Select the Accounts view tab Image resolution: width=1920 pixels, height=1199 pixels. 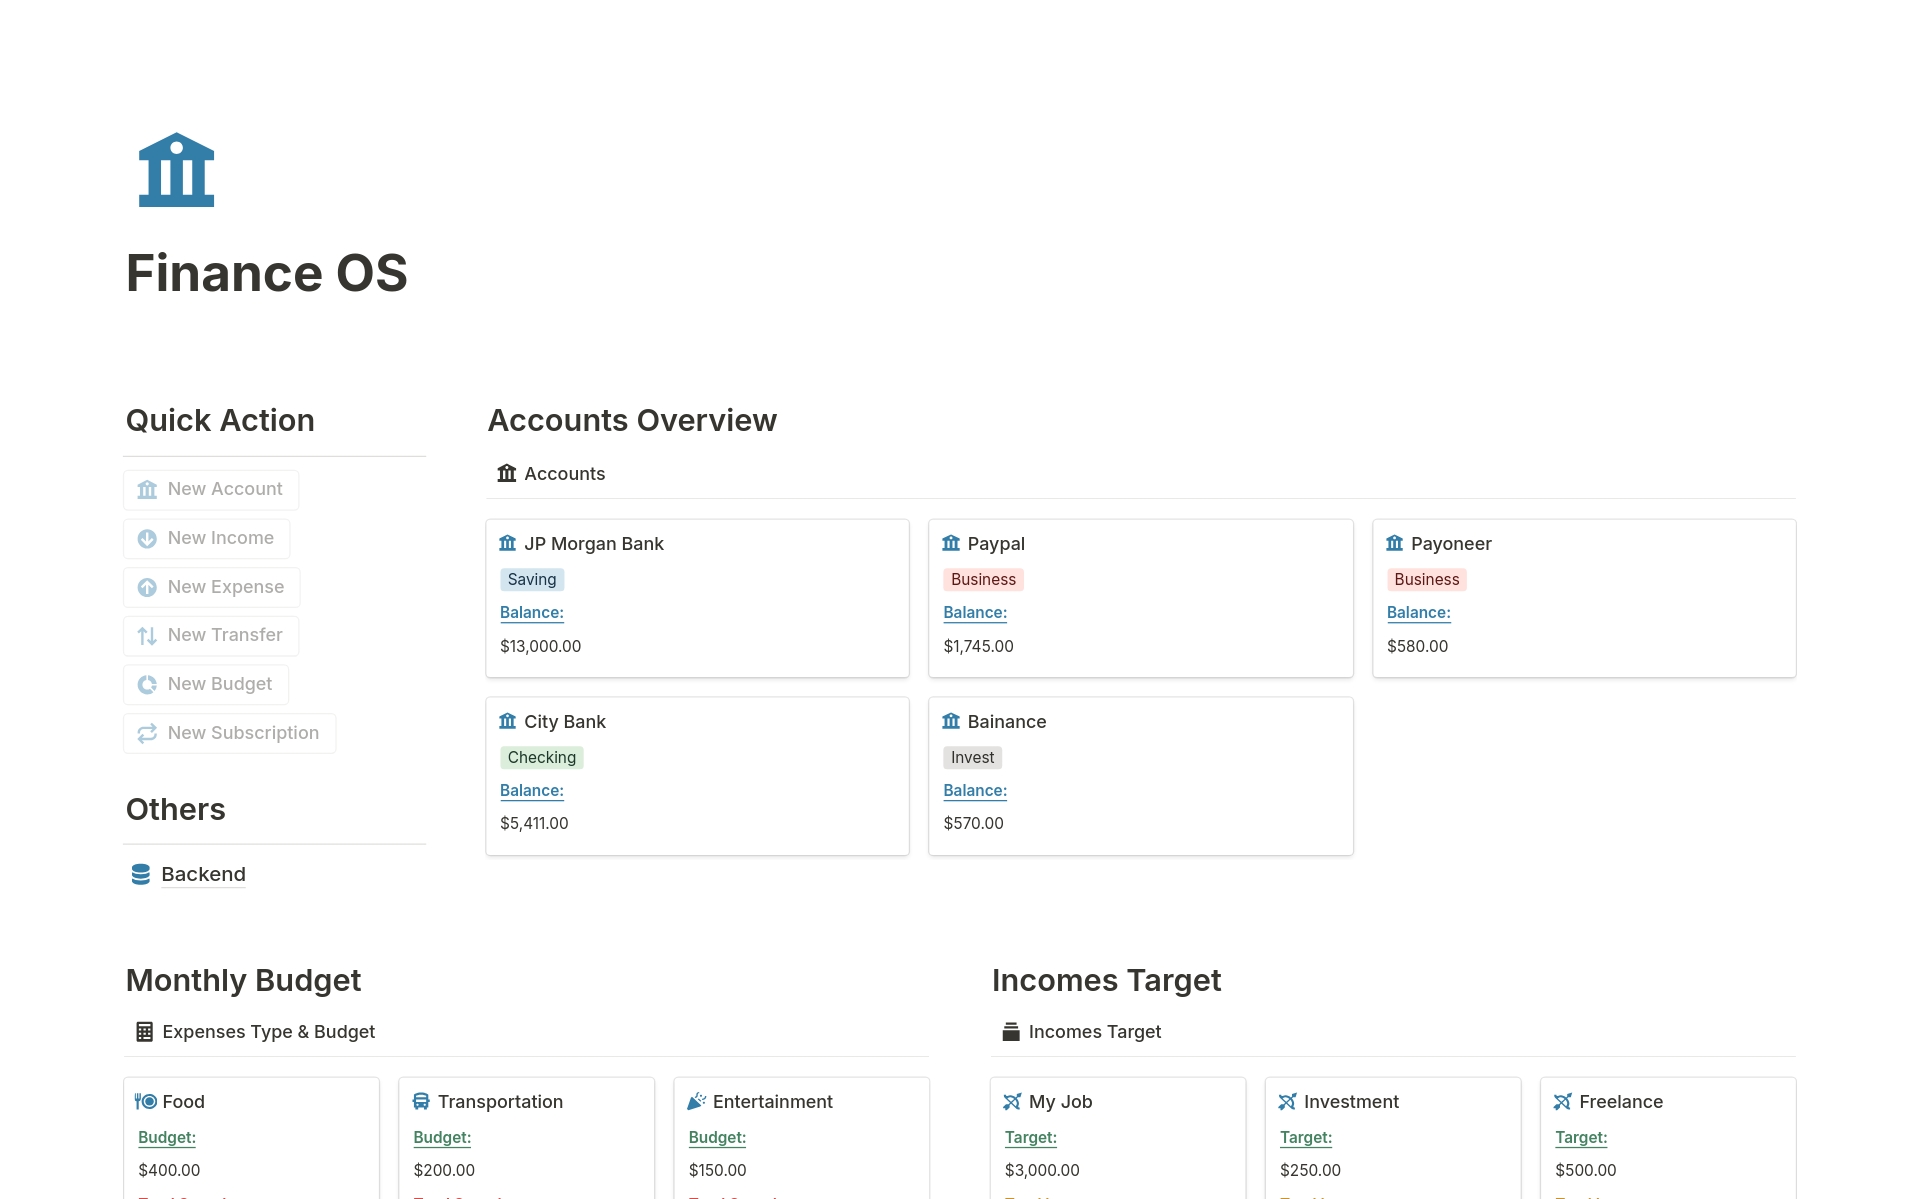pos(551,474)
